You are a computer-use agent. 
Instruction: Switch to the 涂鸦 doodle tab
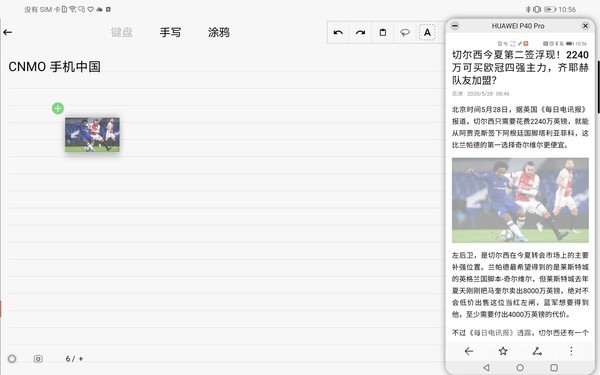[219, 33]
